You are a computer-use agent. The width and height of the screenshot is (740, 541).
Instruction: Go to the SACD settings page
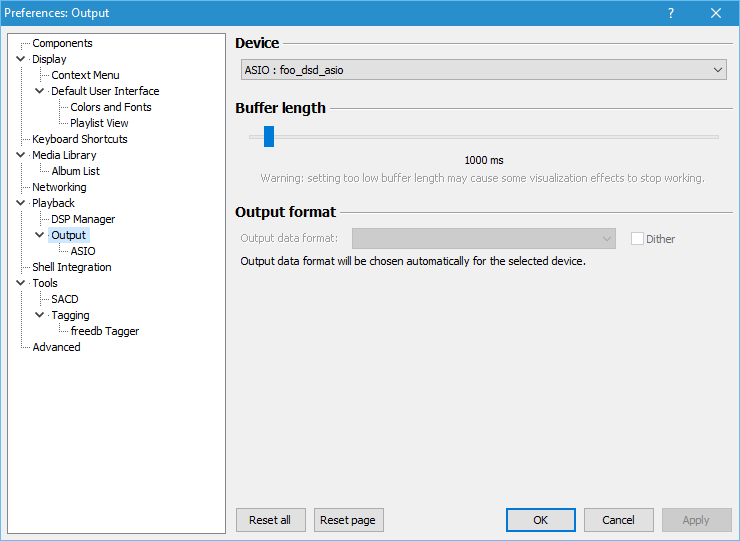click(65, 299)
